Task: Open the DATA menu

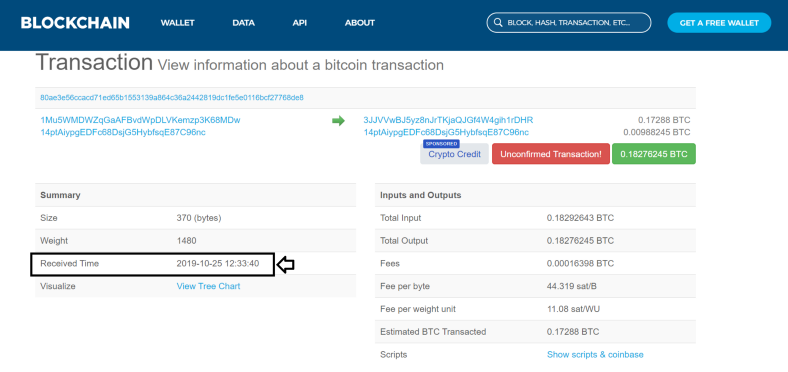Action: tap(243, 23)
